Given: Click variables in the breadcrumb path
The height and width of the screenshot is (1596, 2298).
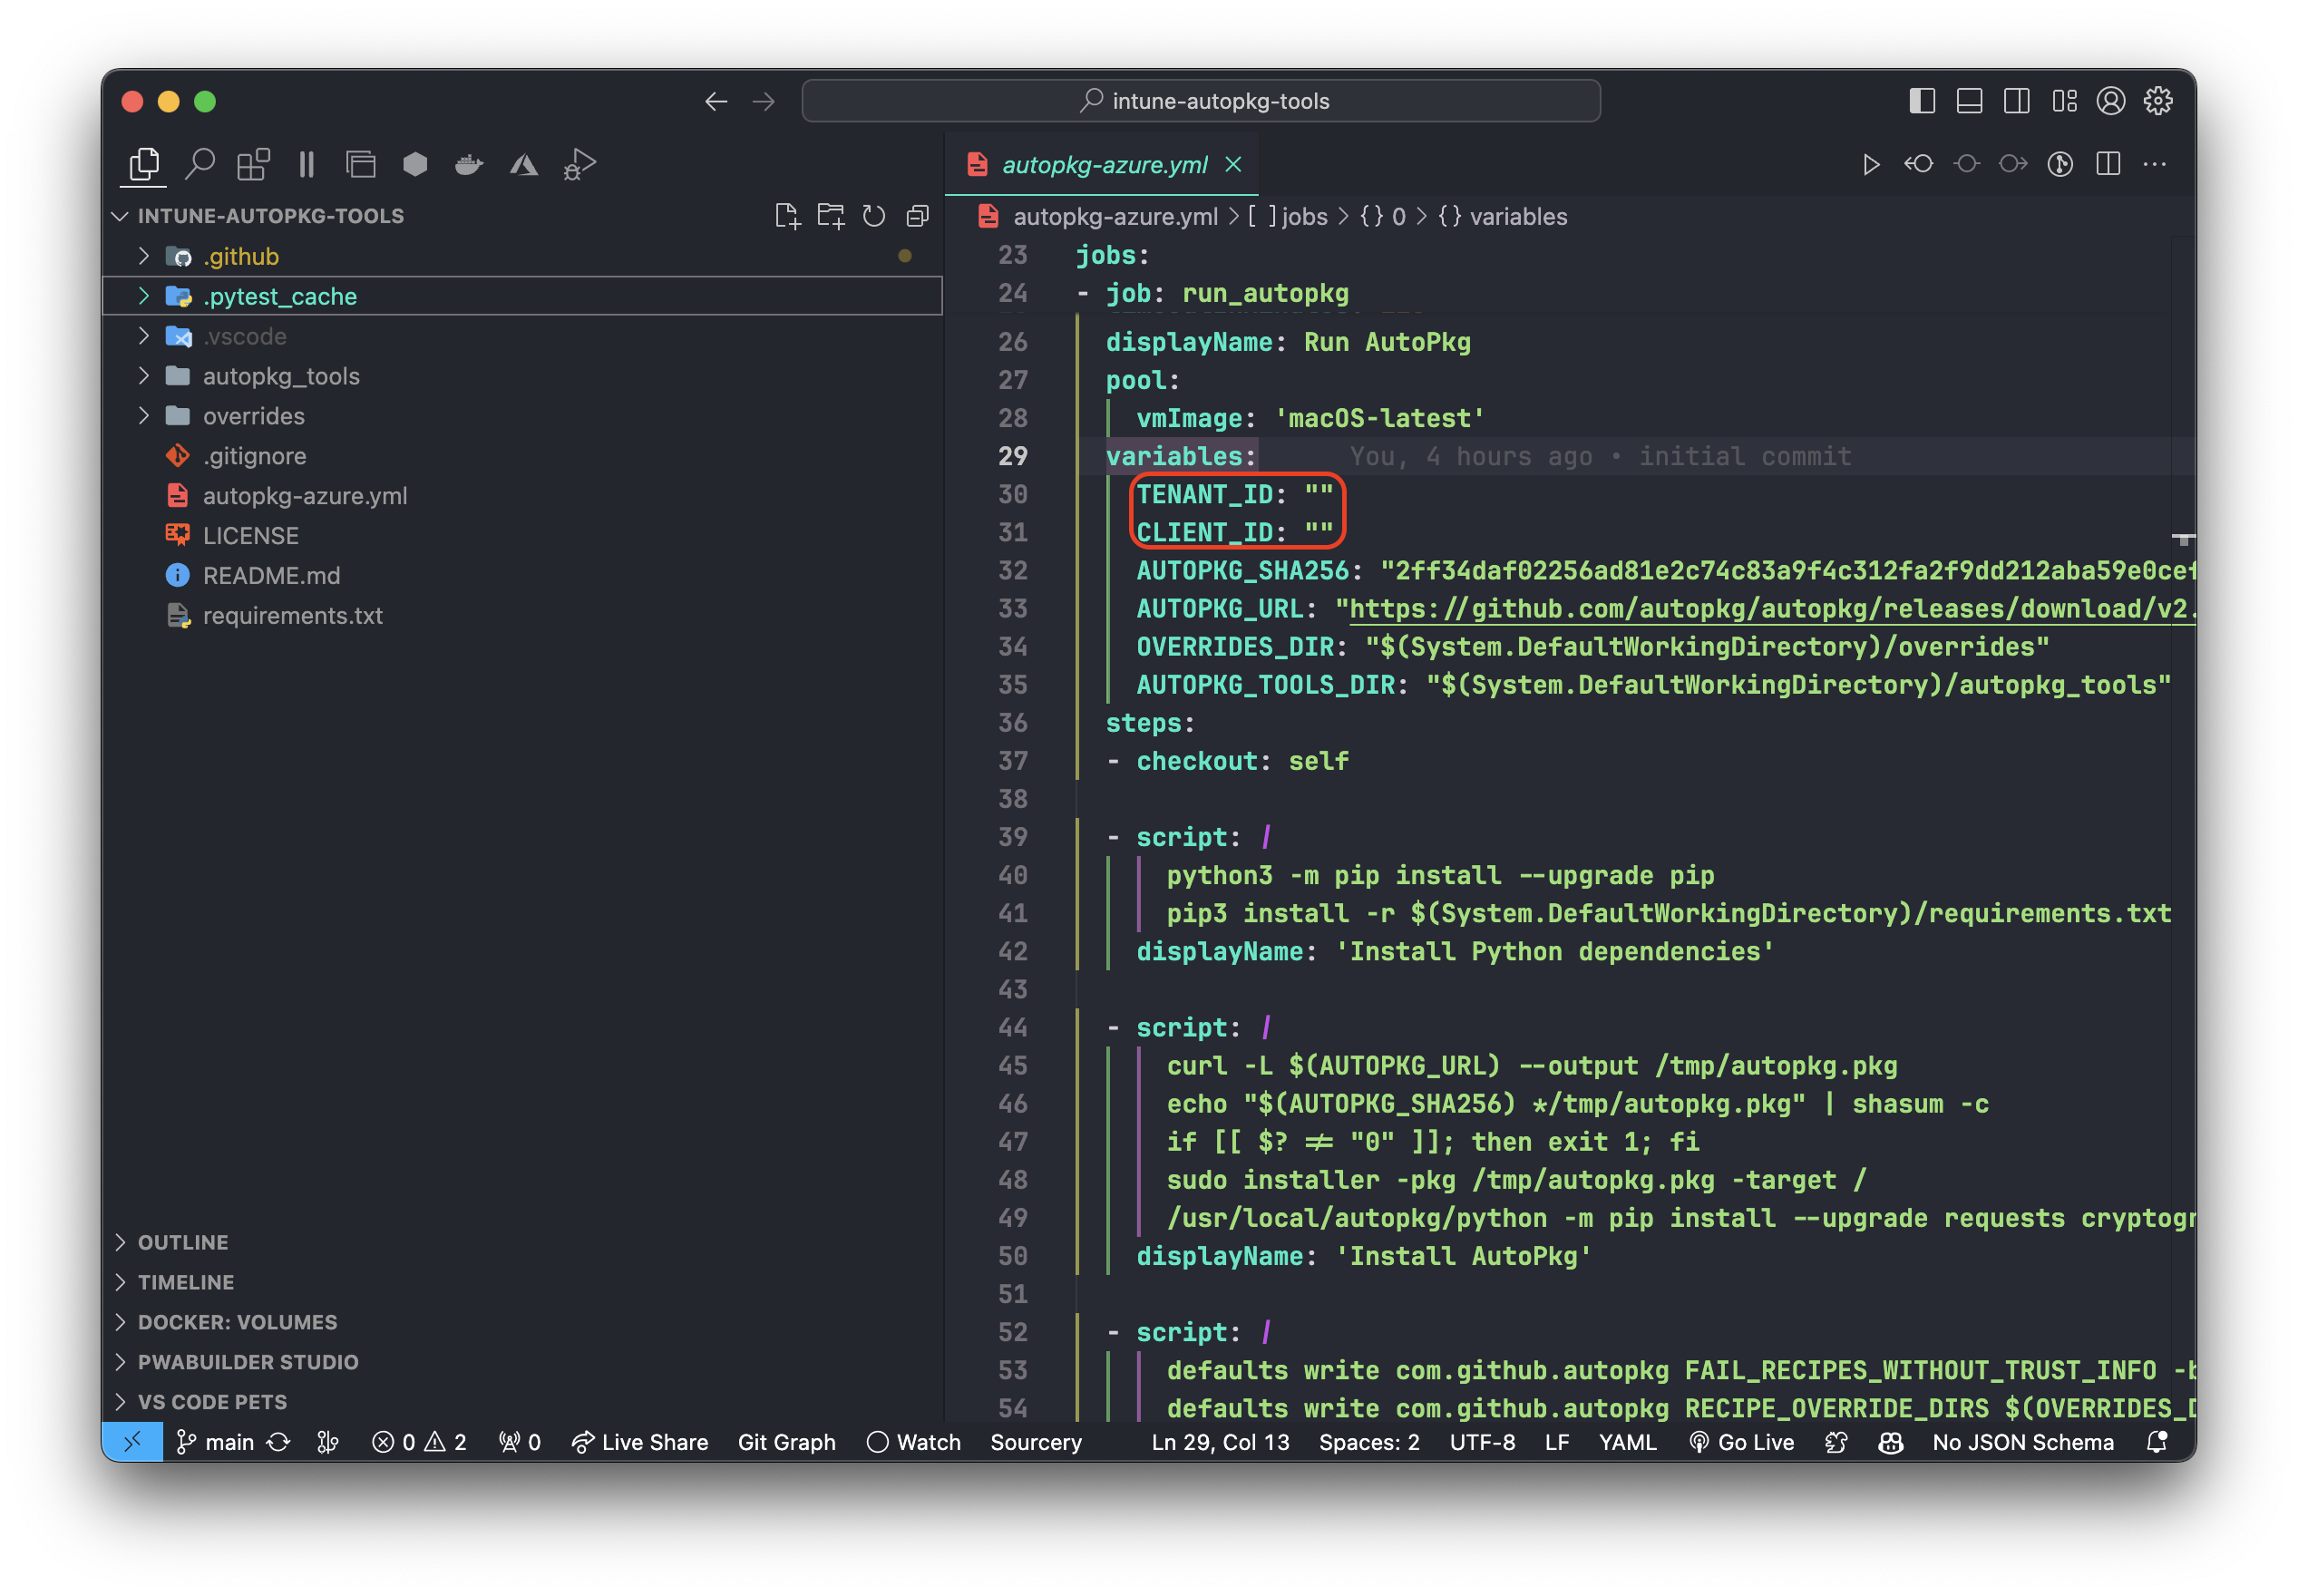Looking at the screenshot, I should 1517,217.
